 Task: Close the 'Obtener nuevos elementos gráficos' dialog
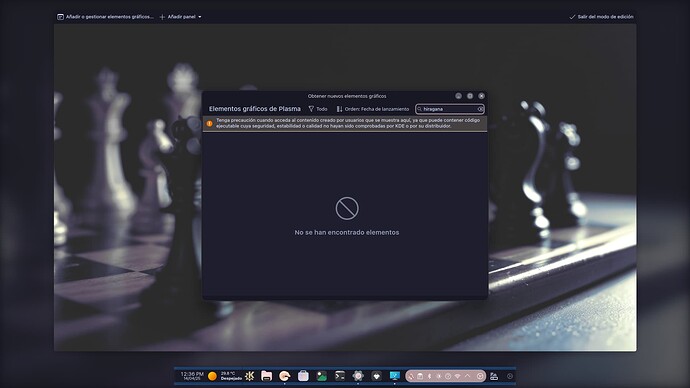click(481, 96)
